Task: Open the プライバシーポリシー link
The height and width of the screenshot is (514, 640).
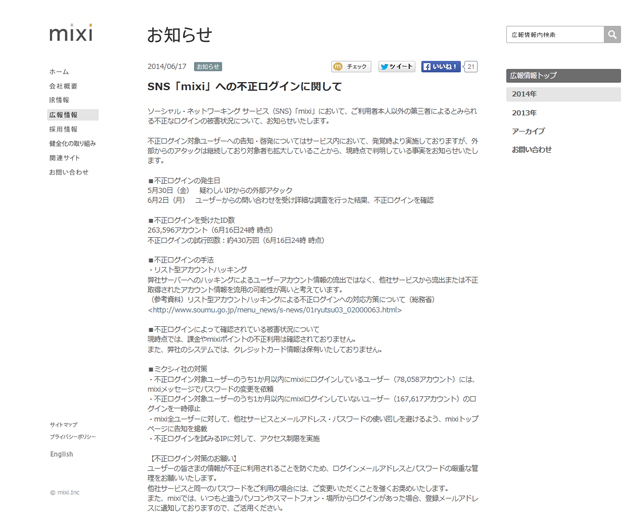Action: [73, 437]
